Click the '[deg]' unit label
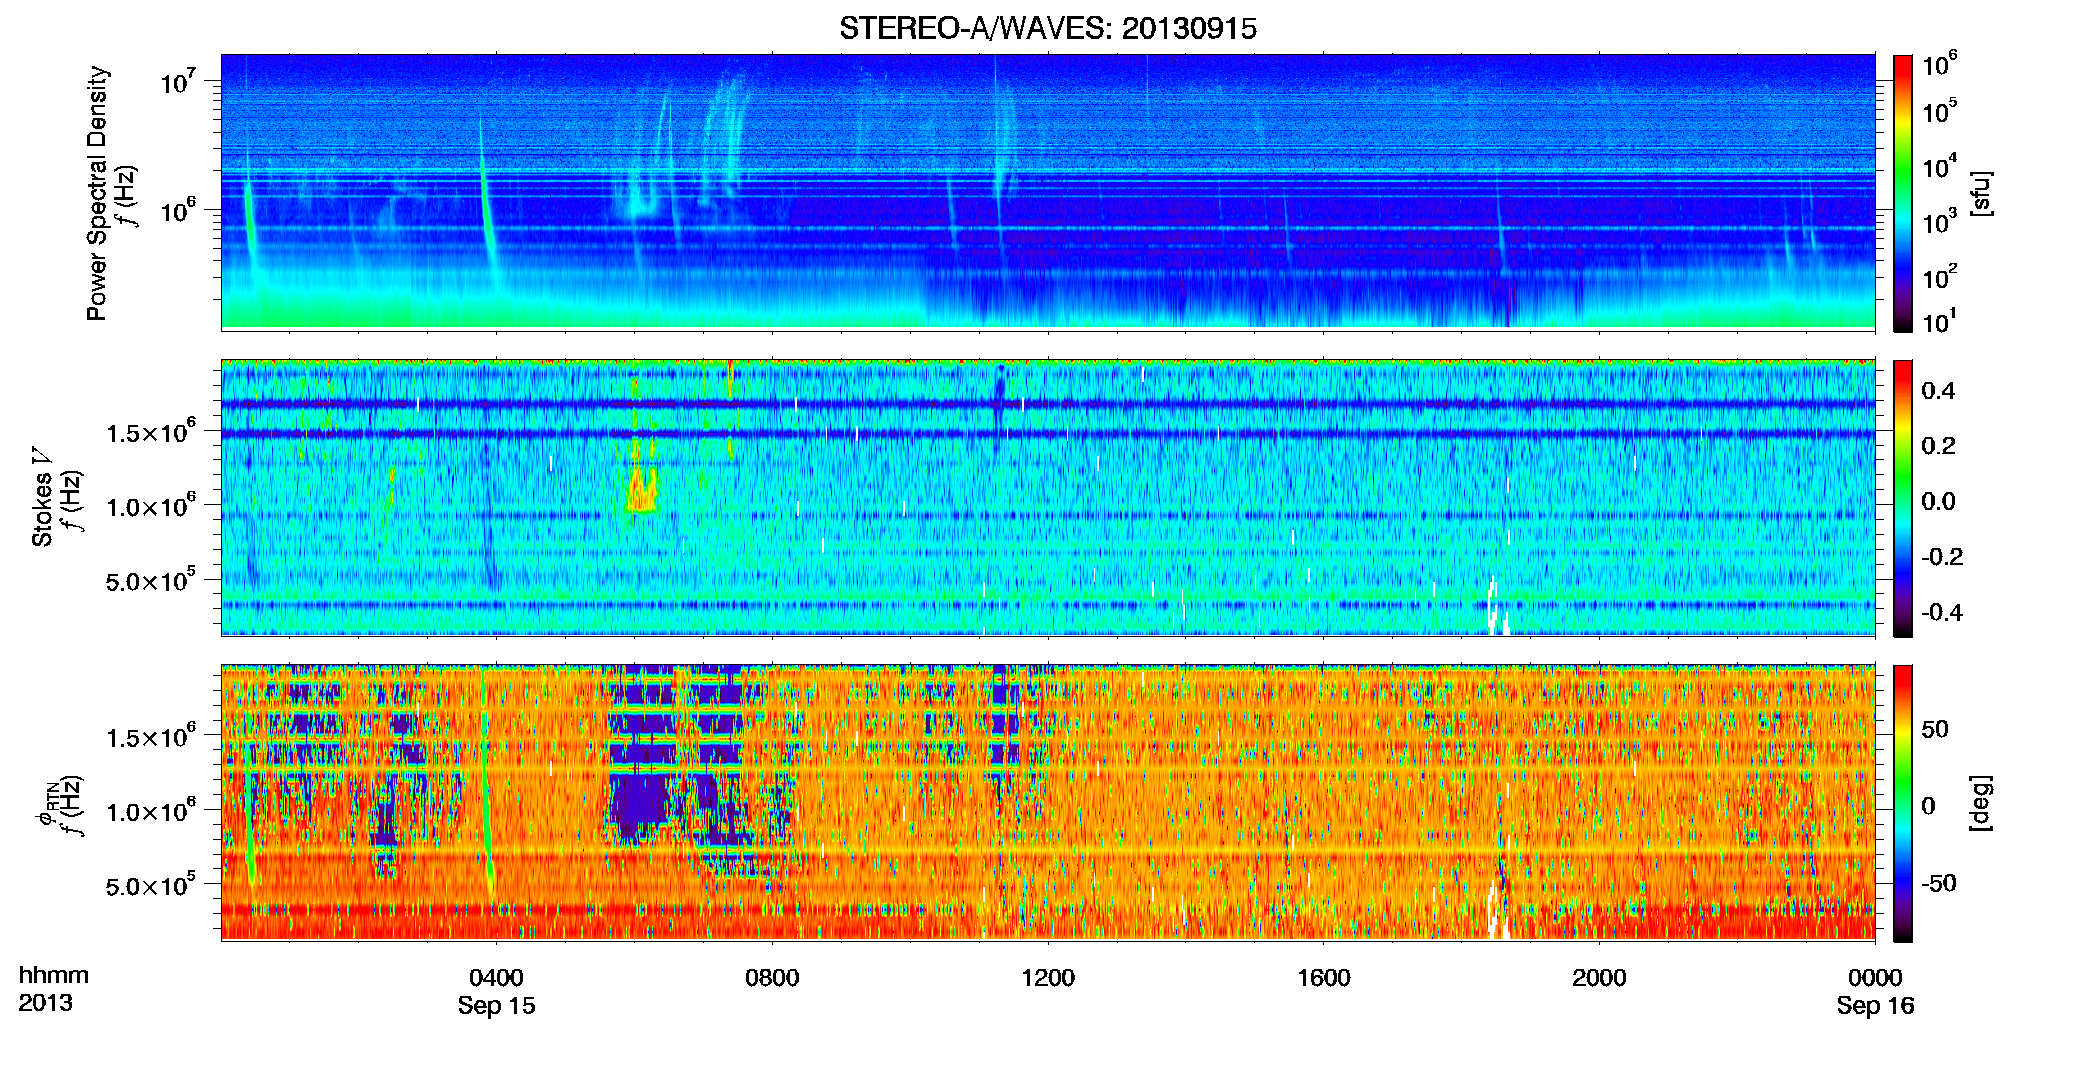This screenshot has width=2096, height=1080. (1980, 803)
